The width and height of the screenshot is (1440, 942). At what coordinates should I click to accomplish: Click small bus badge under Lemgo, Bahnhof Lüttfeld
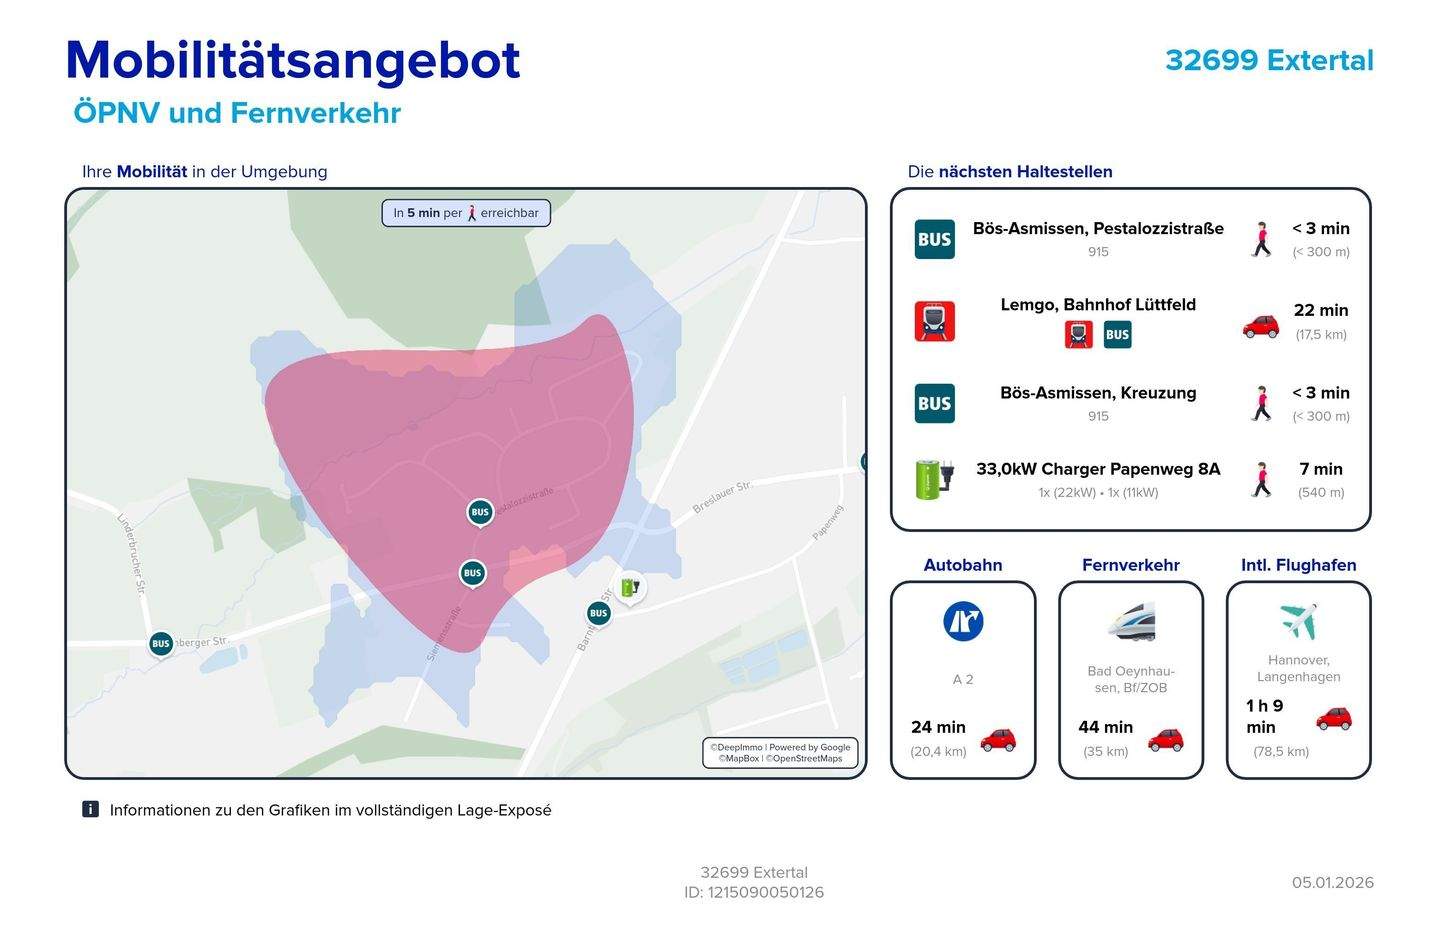[1117, 335]
